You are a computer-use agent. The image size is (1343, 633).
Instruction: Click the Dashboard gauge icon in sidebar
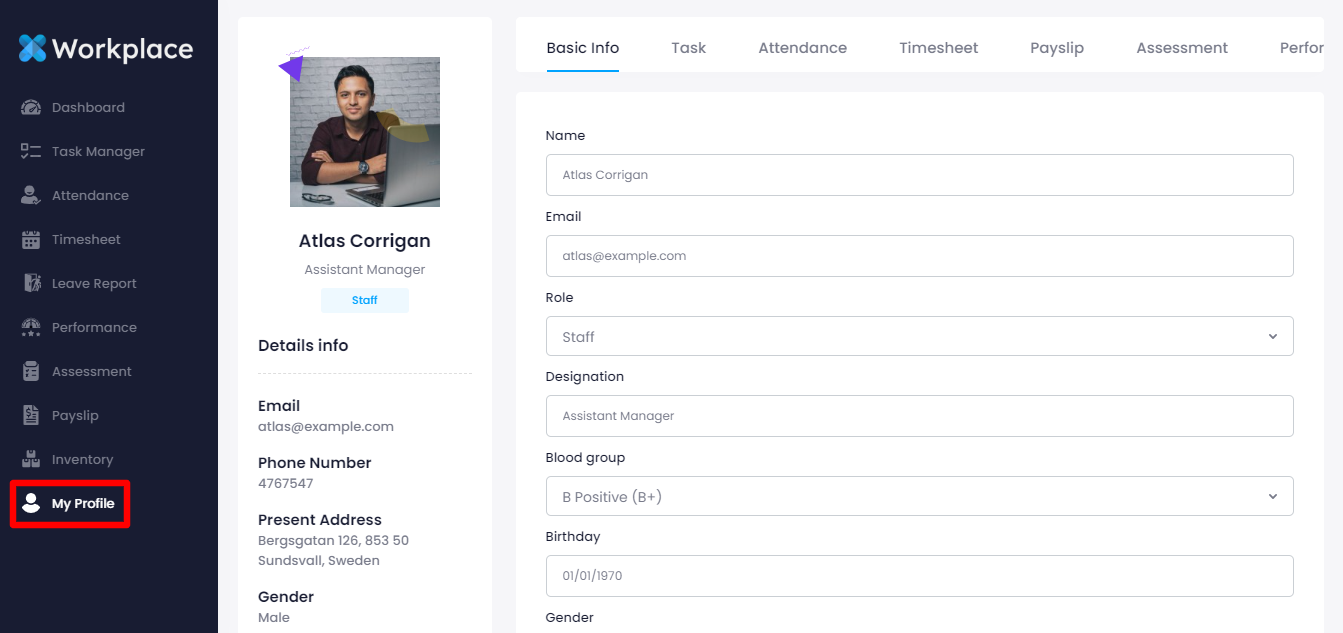[31, 108]
